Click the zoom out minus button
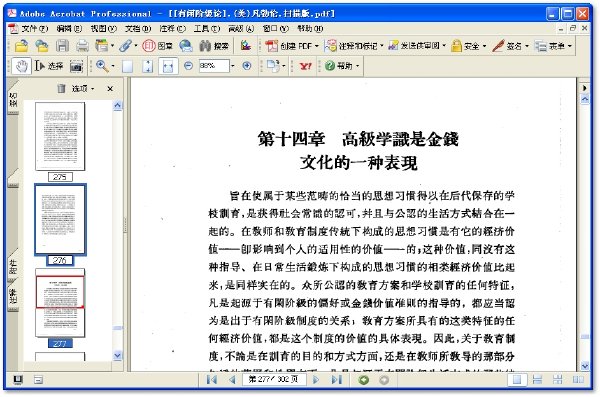The height and width of the screenshot is (397, 600). coord(188,66)
